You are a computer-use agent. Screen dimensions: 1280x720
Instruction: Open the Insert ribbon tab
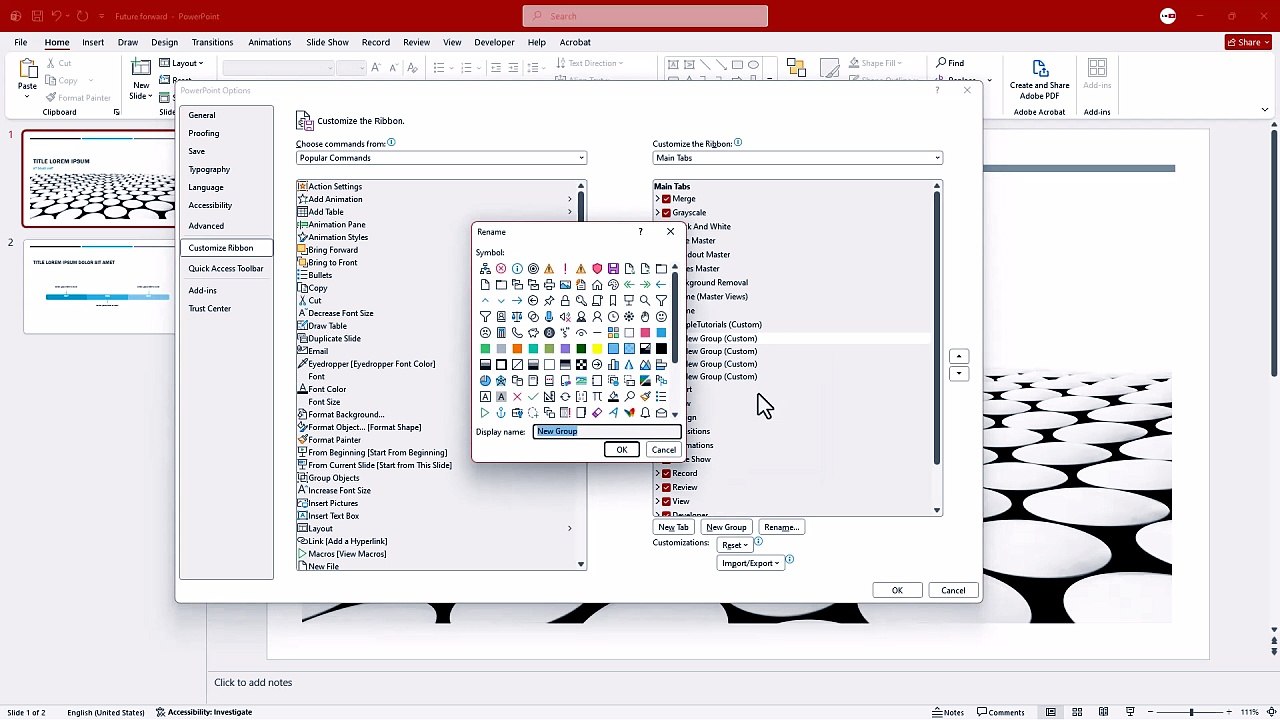coord(93,42)
